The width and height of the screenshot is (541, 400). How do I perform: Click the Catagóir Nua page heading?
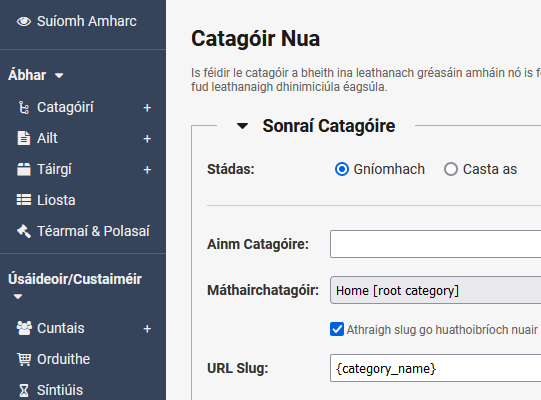[x=255, y=38]
